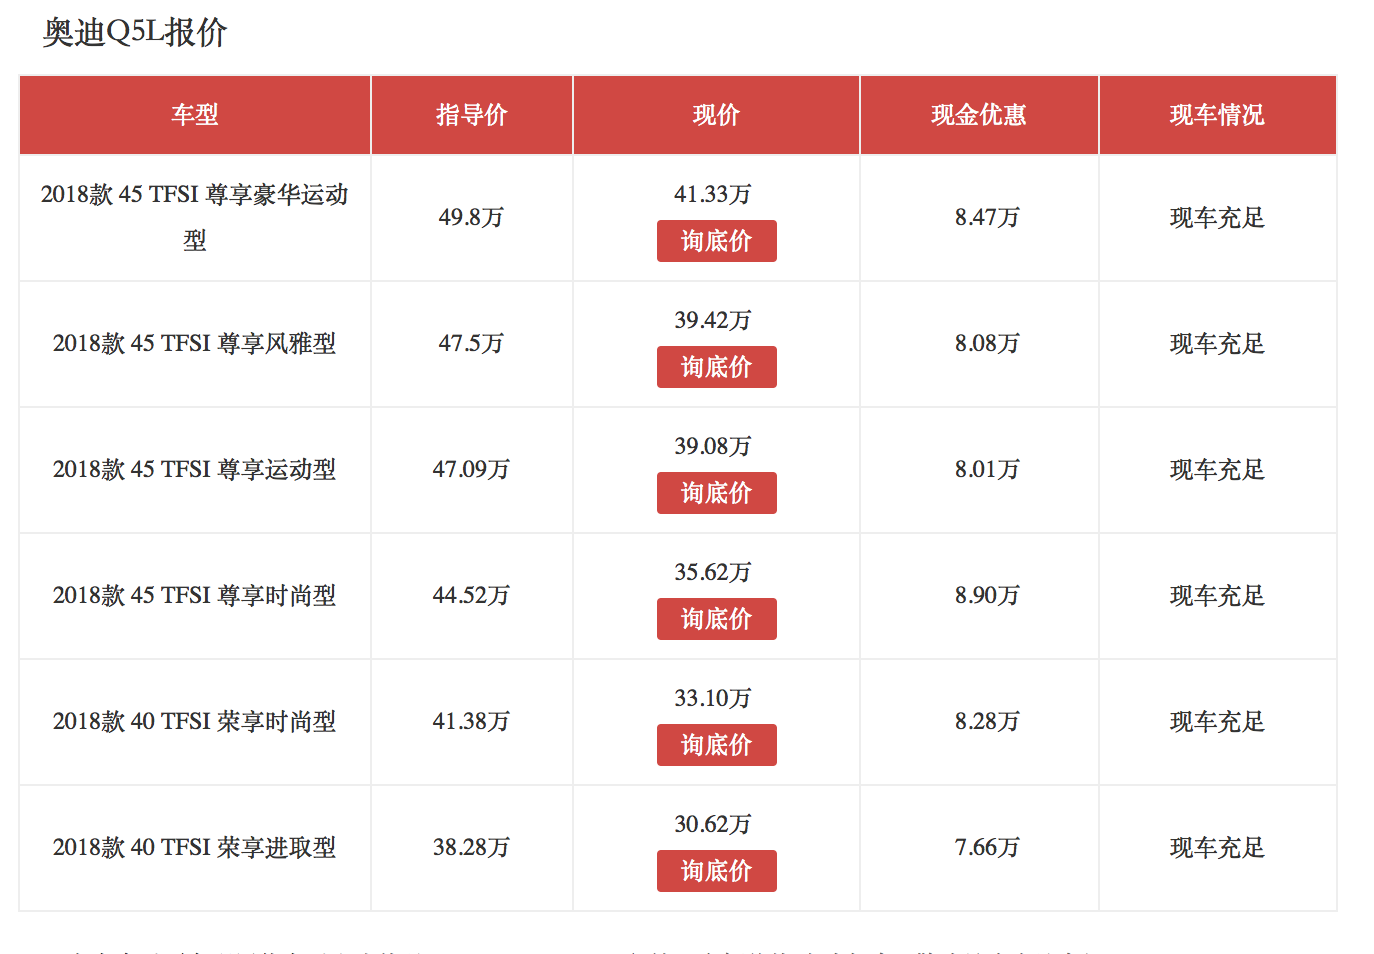This screenshot has width=1374, height=954.
Task: Click 现车充足 in the 荣享时尚型 row
Action: coord(1217,721)
